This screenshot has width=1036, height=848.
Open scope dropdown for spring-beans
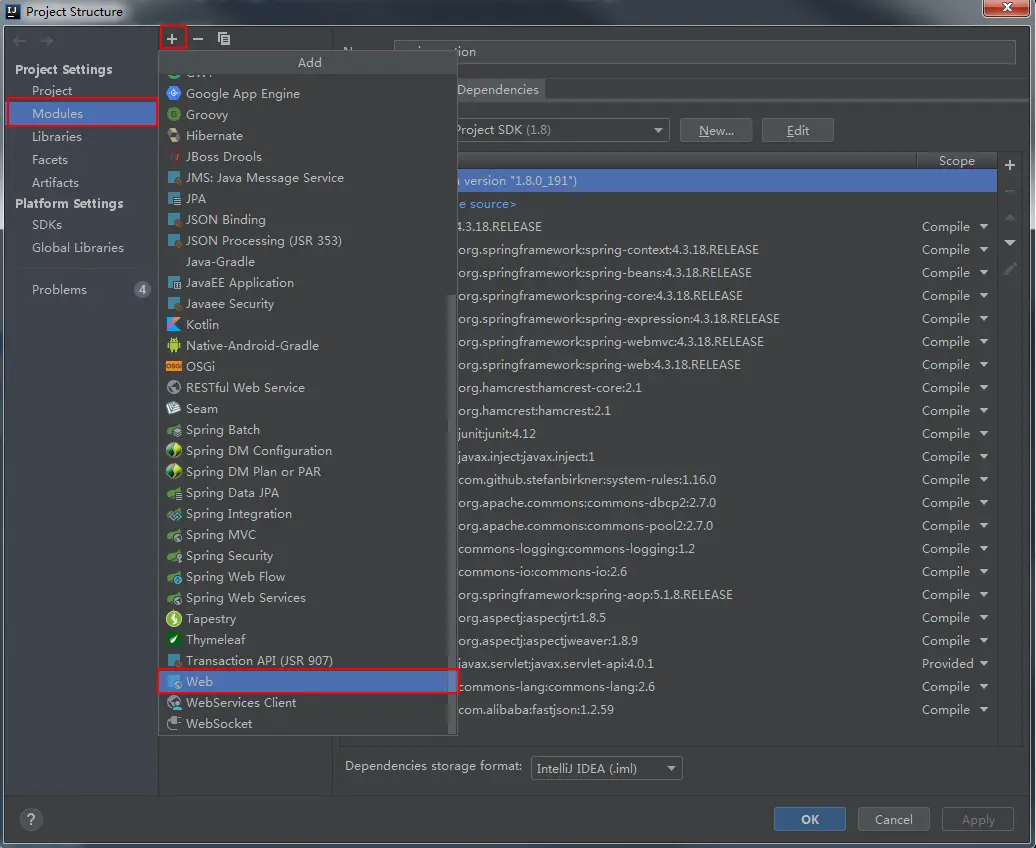(984, 272)
